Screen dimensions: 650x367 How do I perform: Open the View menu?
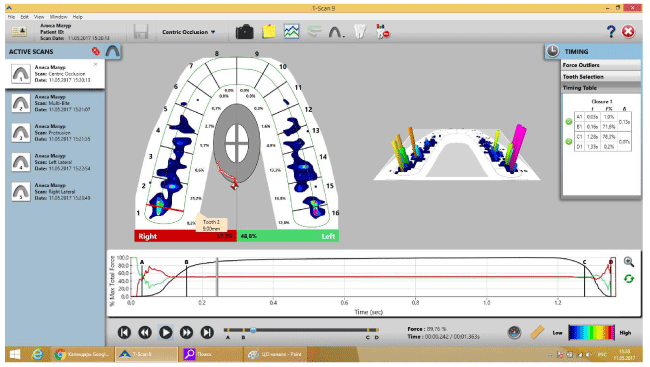(39, 17)
